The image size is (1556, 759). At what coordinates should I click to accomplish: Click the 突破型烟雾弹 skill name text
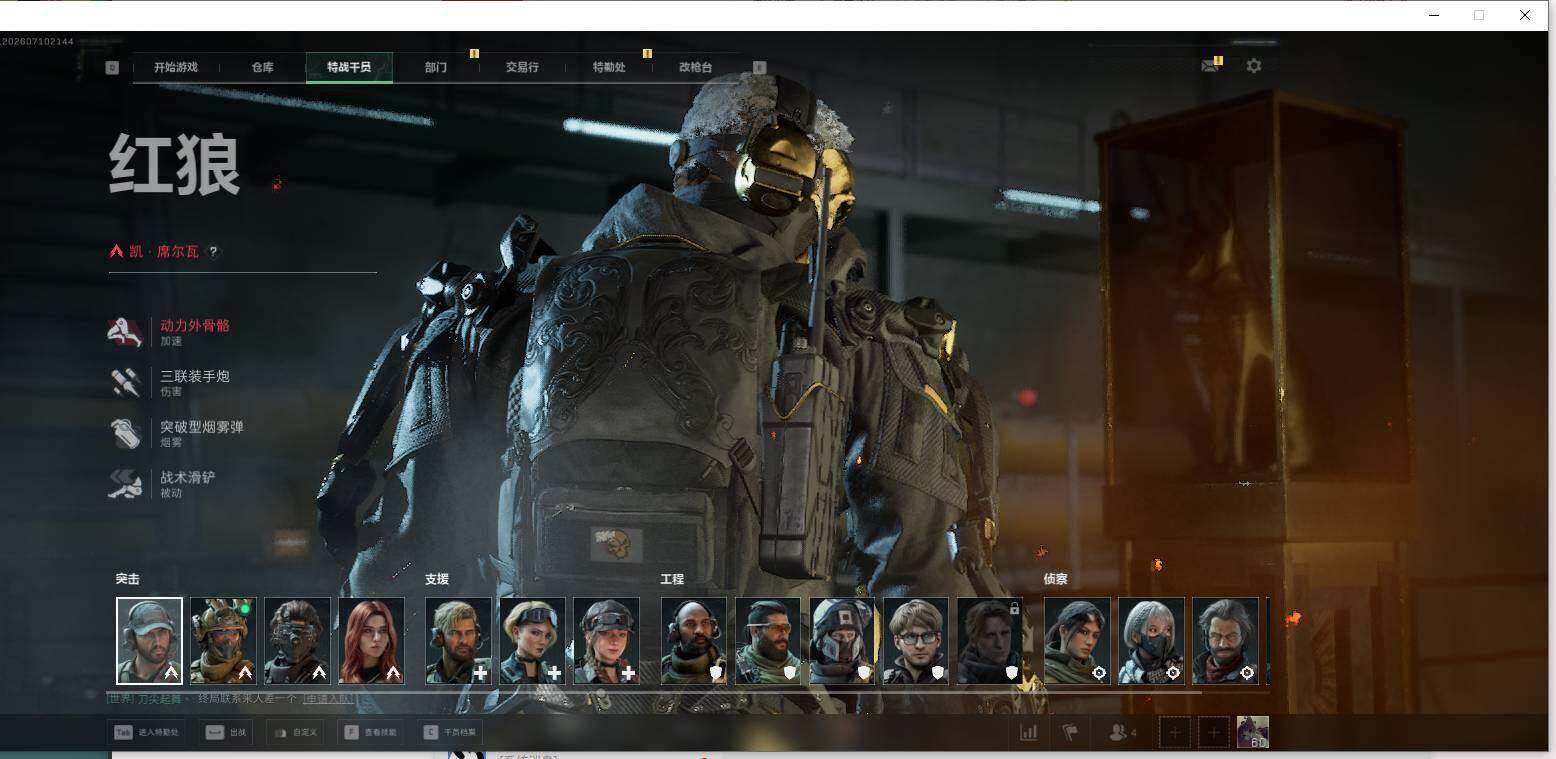(x=202, y=427)
